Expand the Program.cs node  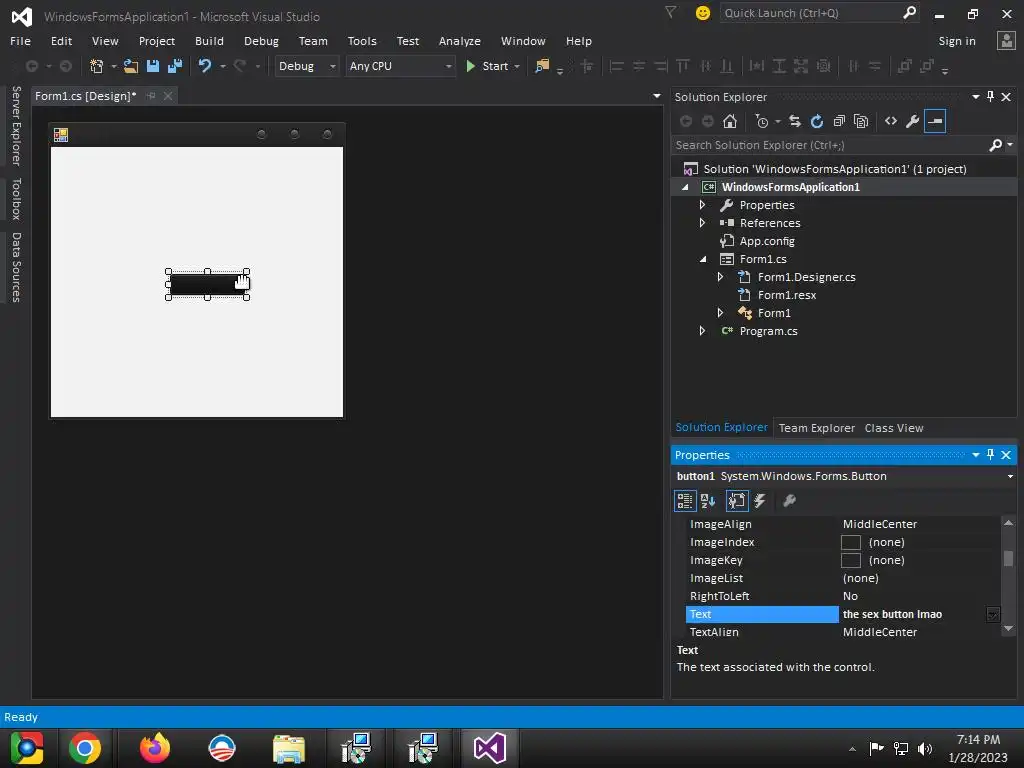[x=703, y=331]
